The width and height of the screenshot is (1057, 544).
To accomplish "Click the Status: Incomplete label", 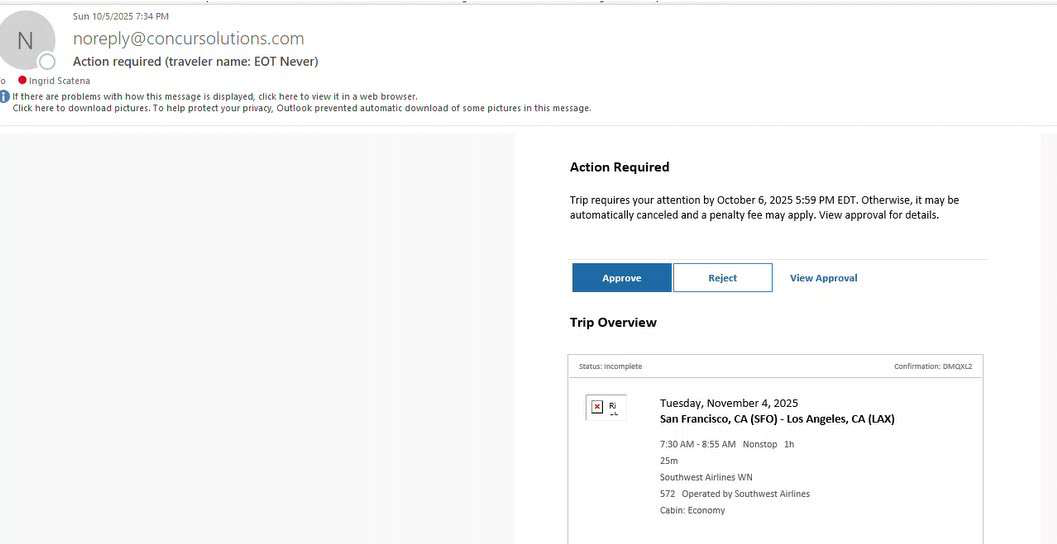I will click(x=610, y=367).
